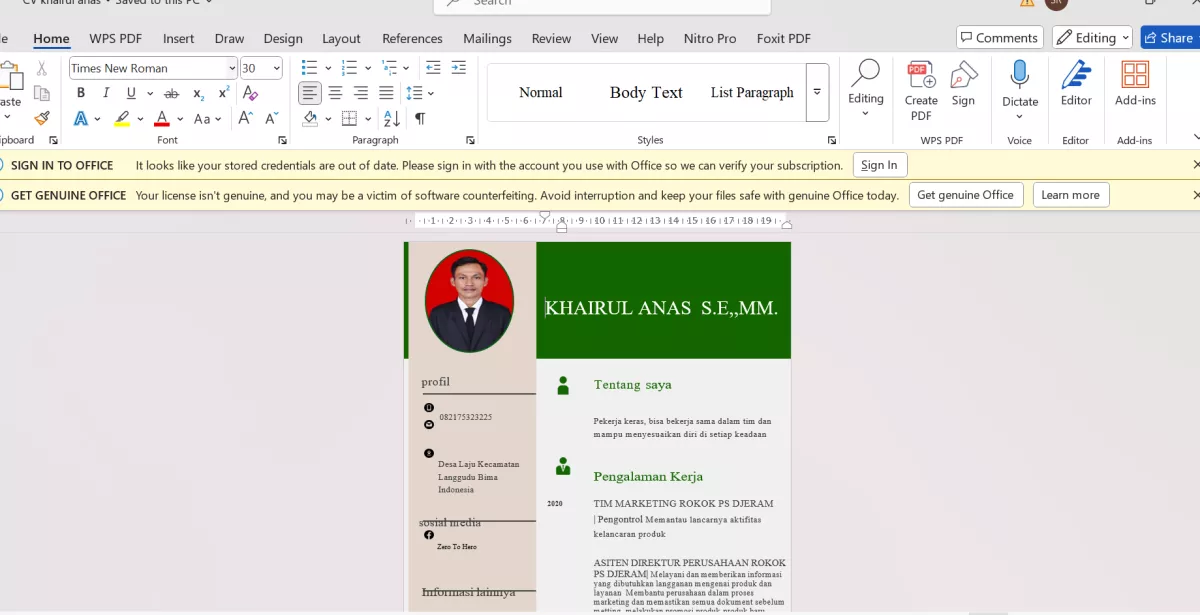Click the Create PDF icon

coord(921,90)
